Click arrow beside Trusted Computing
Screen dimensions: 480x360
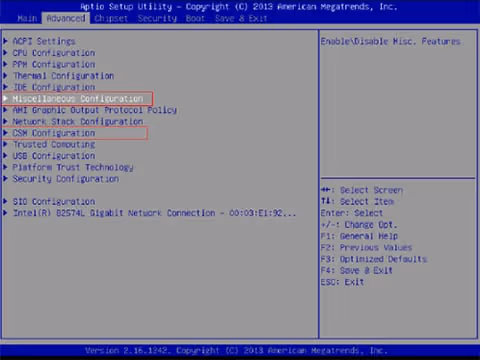[x=5, y=144]
